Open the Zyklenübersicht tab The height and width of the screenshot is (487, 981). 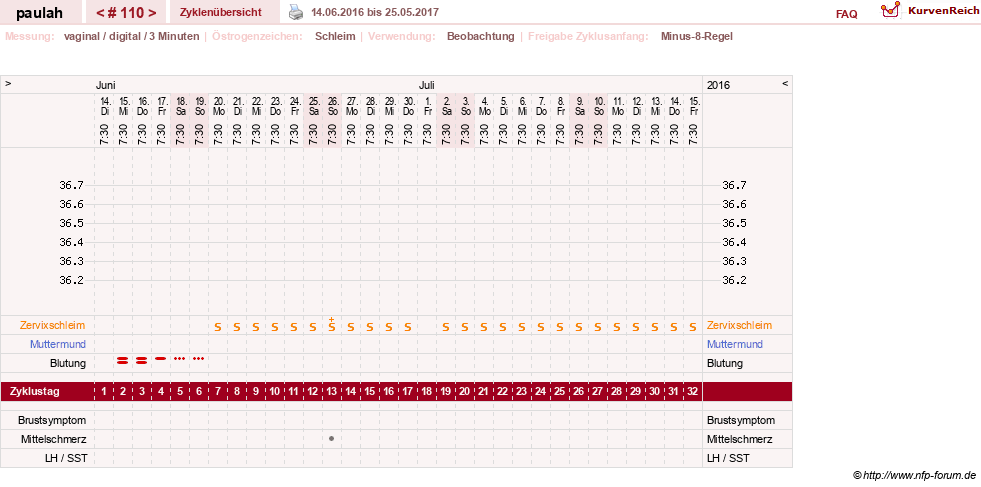(x=220, y=12)
